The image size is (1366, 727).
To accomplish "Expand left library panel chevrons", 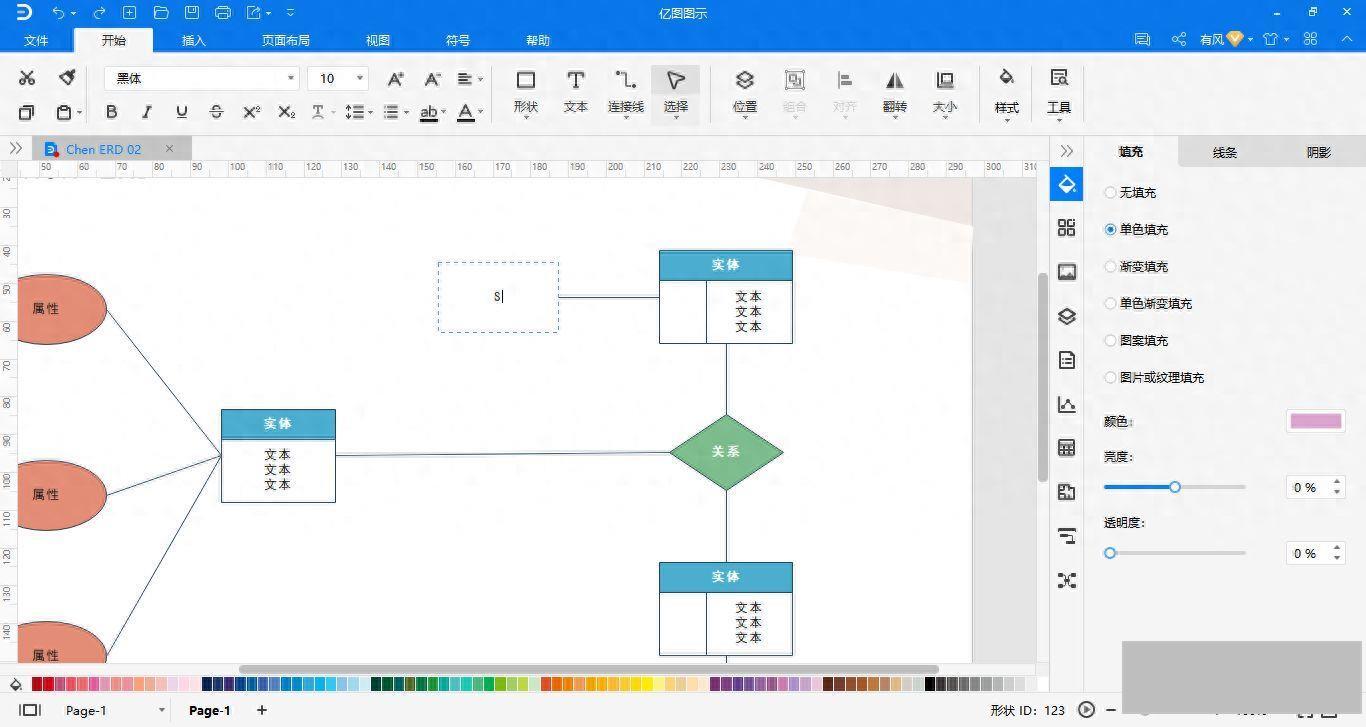I will 15,148.
